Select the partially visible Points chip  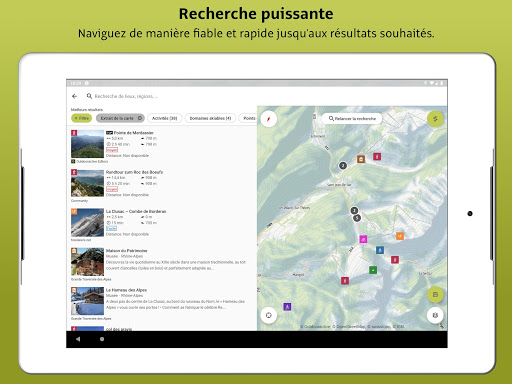click(x=249, y=118)
